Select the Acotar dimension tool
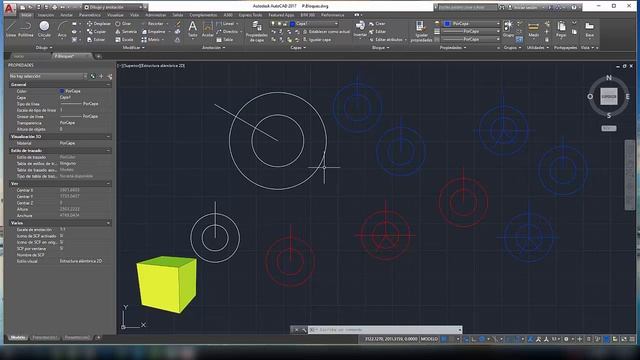This screenshot has width=640, height=360. pos(207,29)
